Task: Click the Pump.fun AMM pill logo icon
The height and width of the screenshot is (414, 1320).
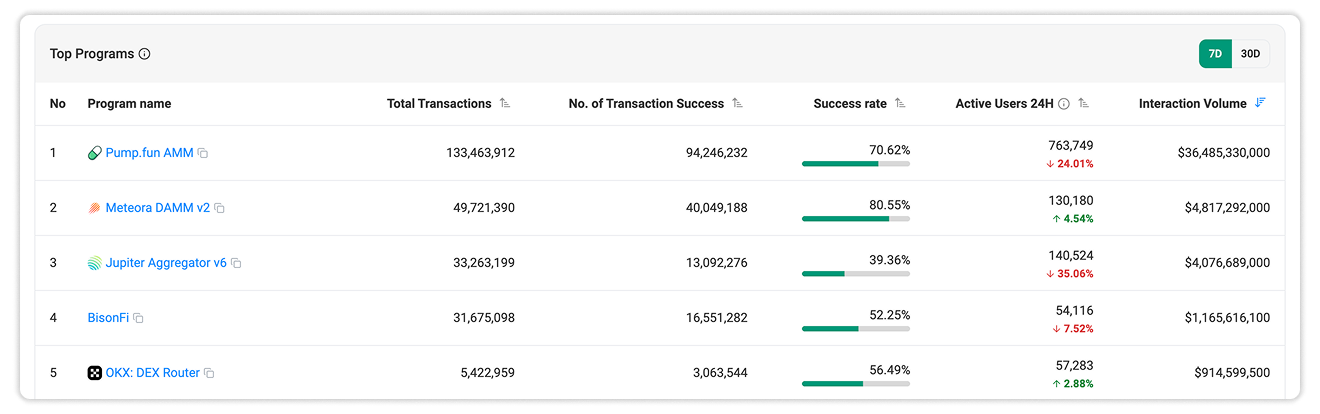Action: [x=95, y=153]
